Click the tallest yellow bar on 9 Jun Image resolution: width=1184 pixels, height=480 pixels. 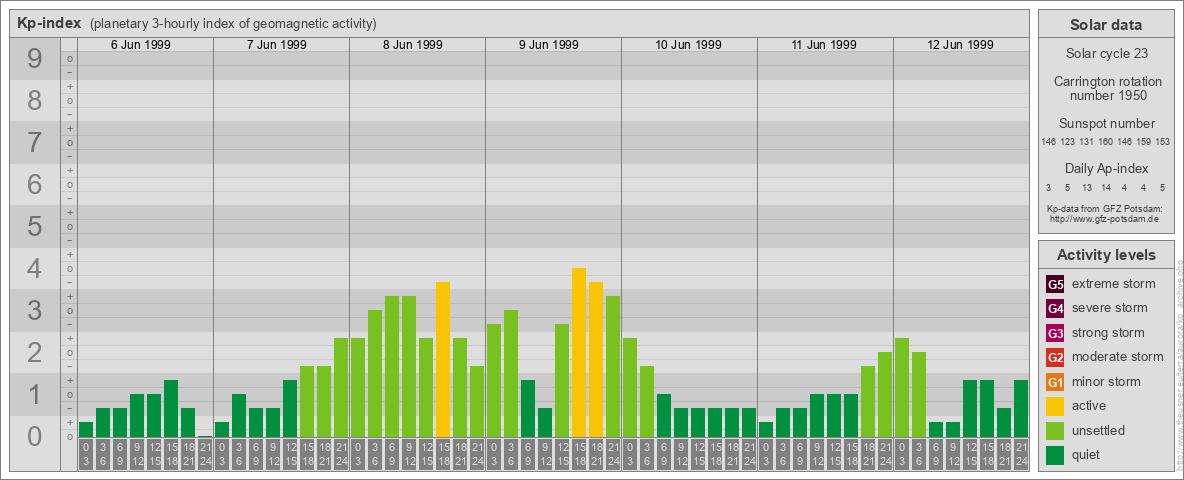point(578,352)
